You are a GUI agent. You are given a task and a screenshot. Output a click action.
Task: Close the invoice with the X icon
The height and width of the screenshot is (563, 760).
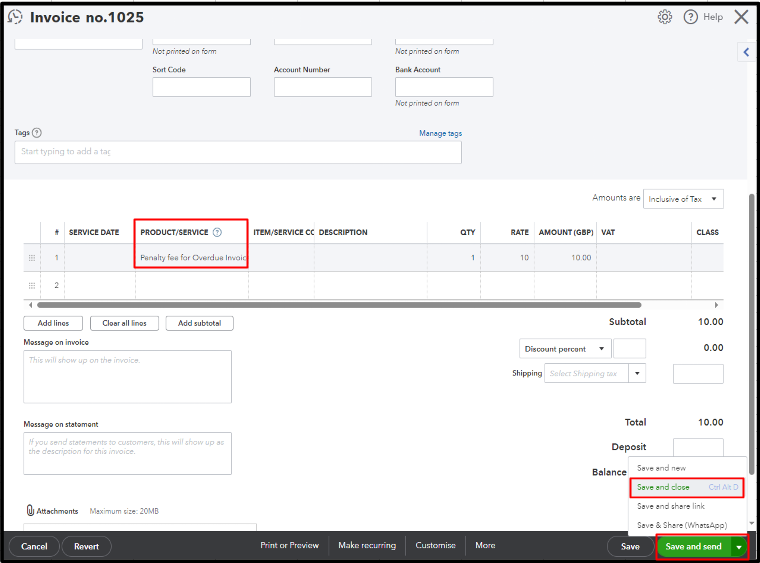[741, 17]
